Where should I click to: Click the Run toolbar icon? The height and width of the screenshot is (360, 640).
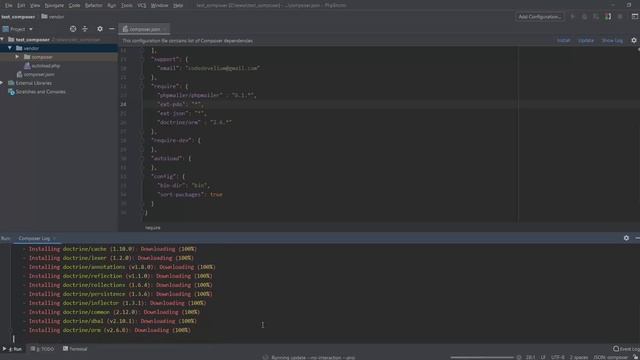pos(572,17)
